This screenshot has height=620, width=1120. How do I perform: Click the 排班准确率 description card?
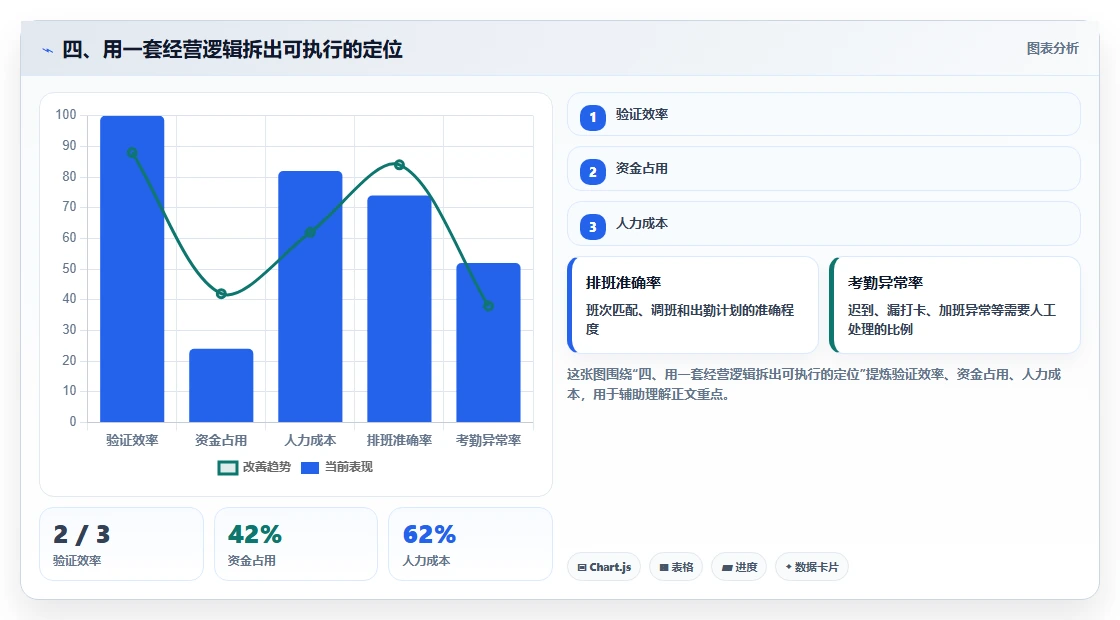(x=693, y=305)
